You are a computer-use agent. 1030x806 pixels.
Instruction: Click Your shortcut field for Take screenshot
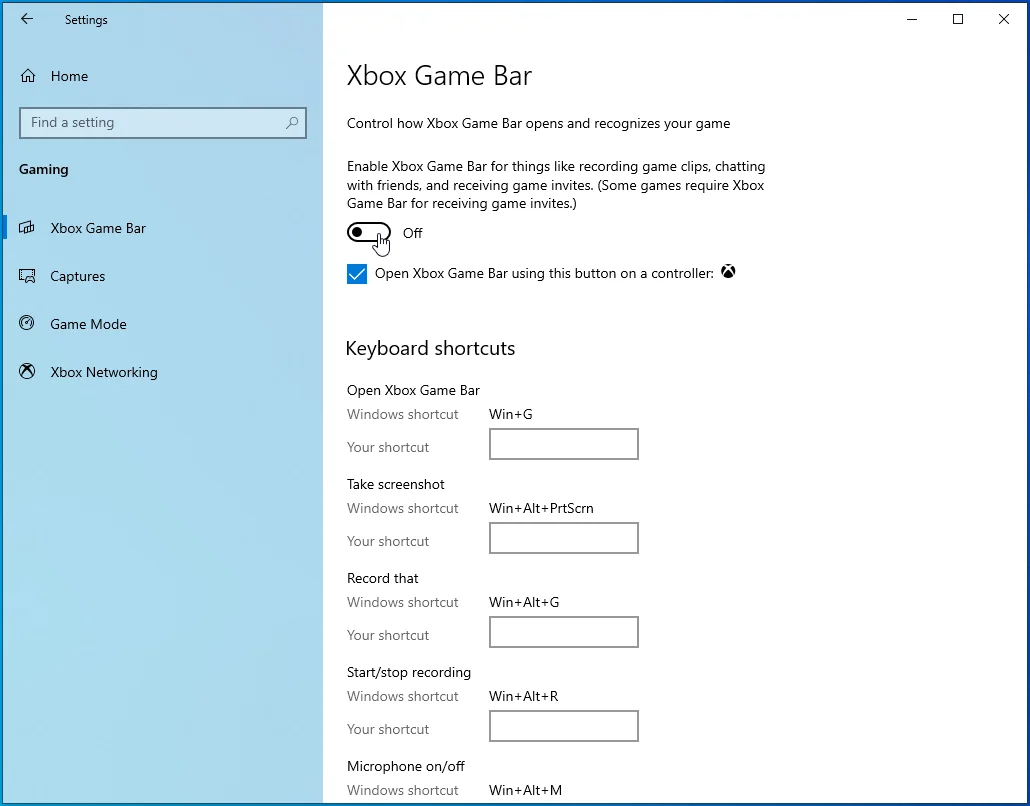pyautogui.click(x=564, y=538)
